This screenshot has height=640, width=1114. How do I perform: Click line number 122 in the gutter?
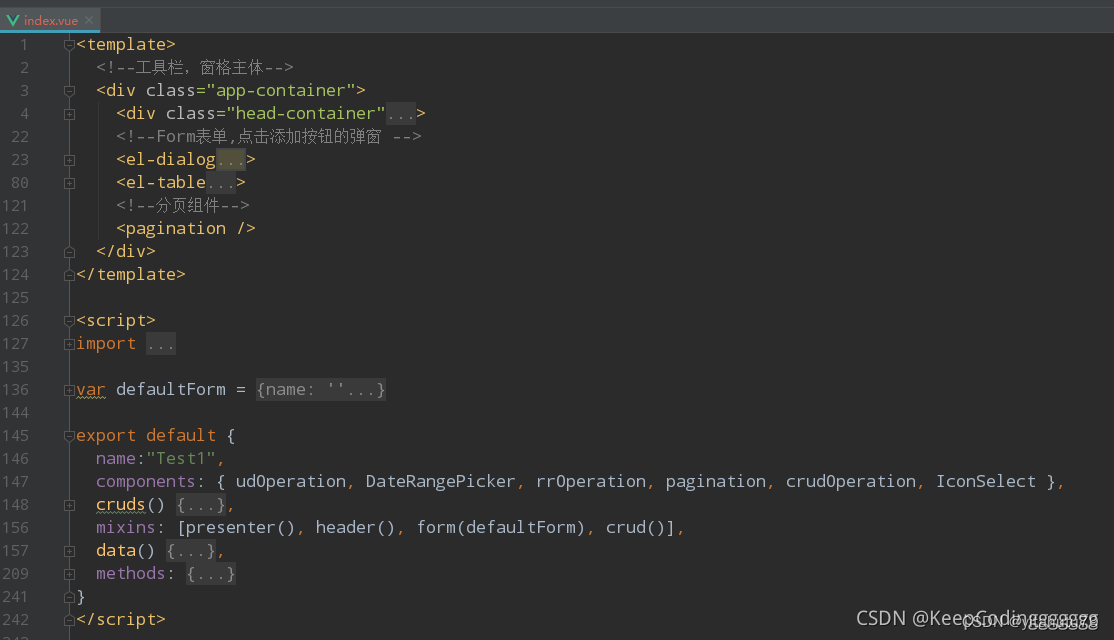point(16,228)
